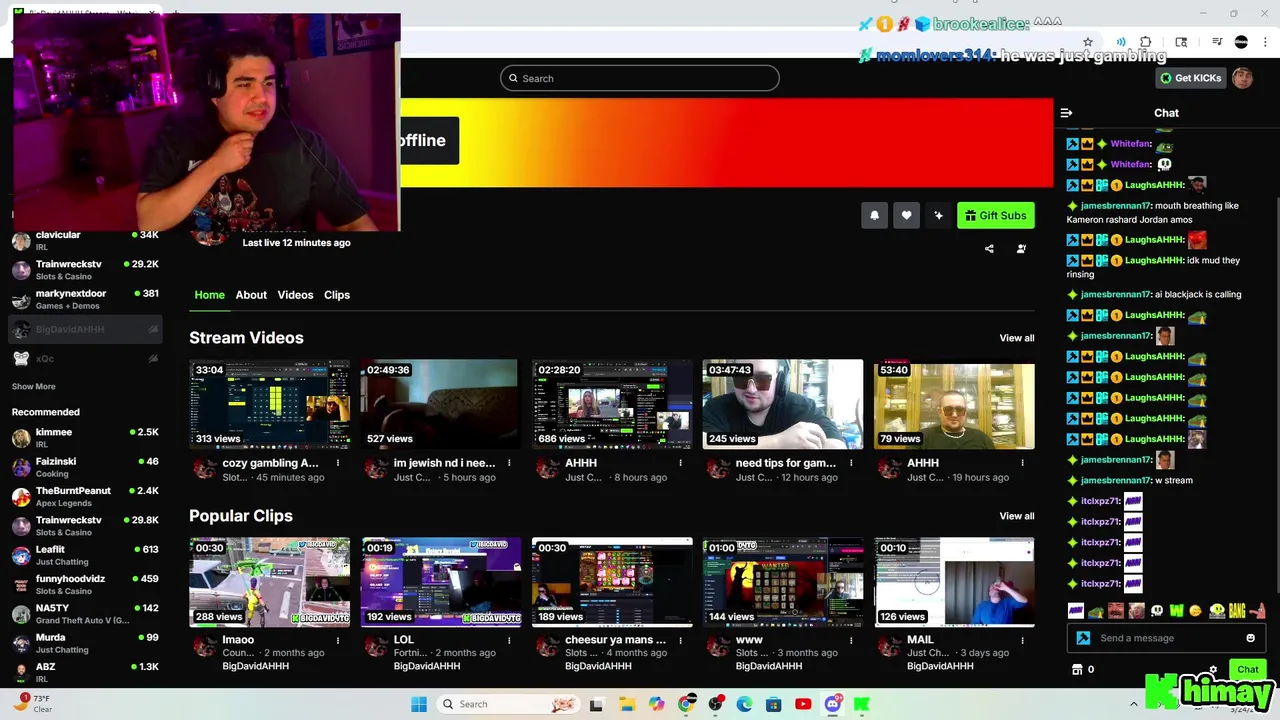1280x720 pixels.
Task: Click Murda channel avatar in sidebar
Action: pos(21,643)
